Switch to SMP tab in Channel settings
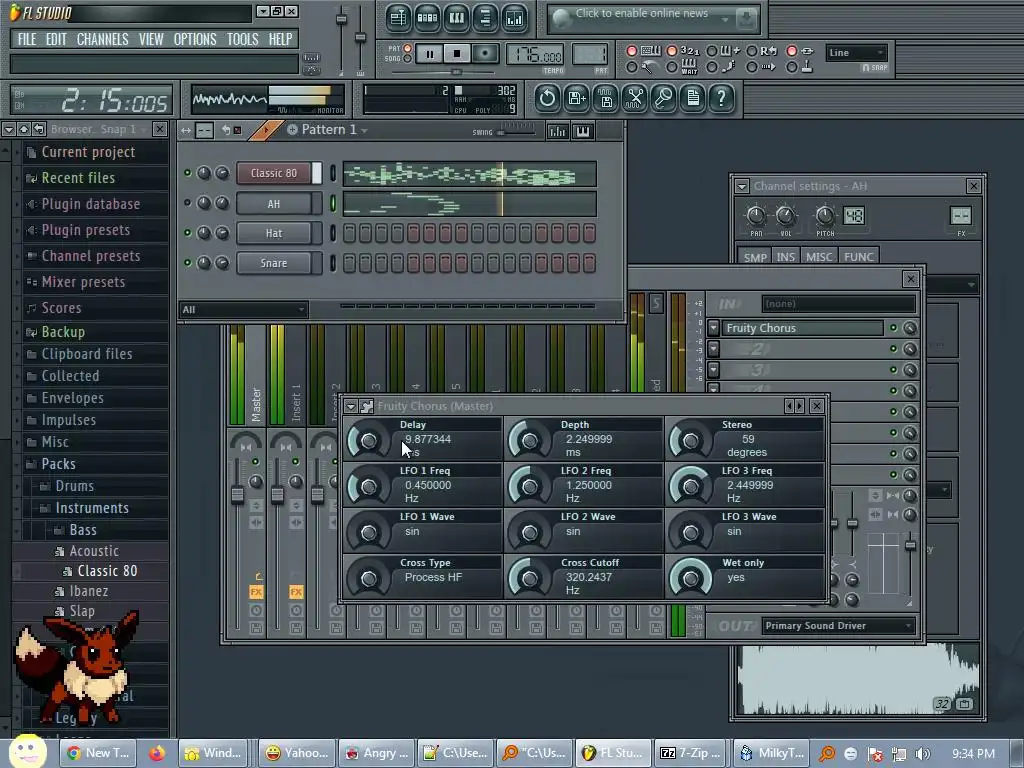Image resolution: width=1024 pixels, height=768 pixels. tap(755, 257)
